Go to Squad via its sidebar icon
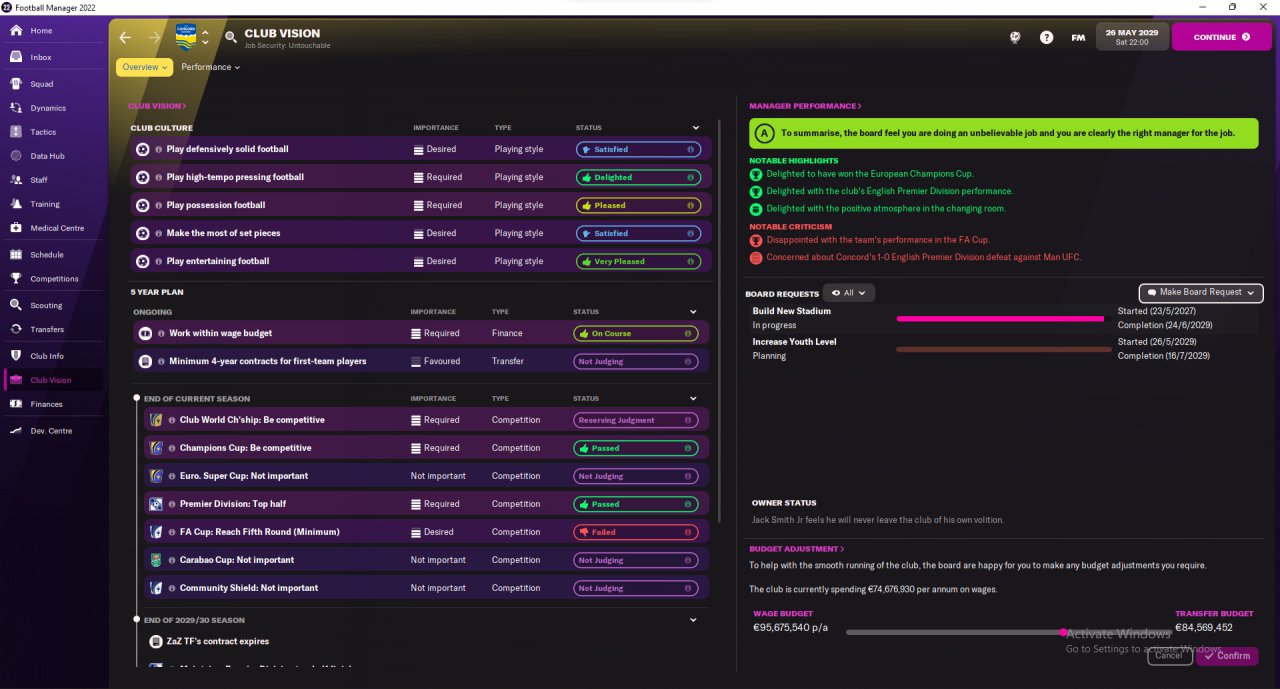 pyautogui.click(x=16, y=84)
